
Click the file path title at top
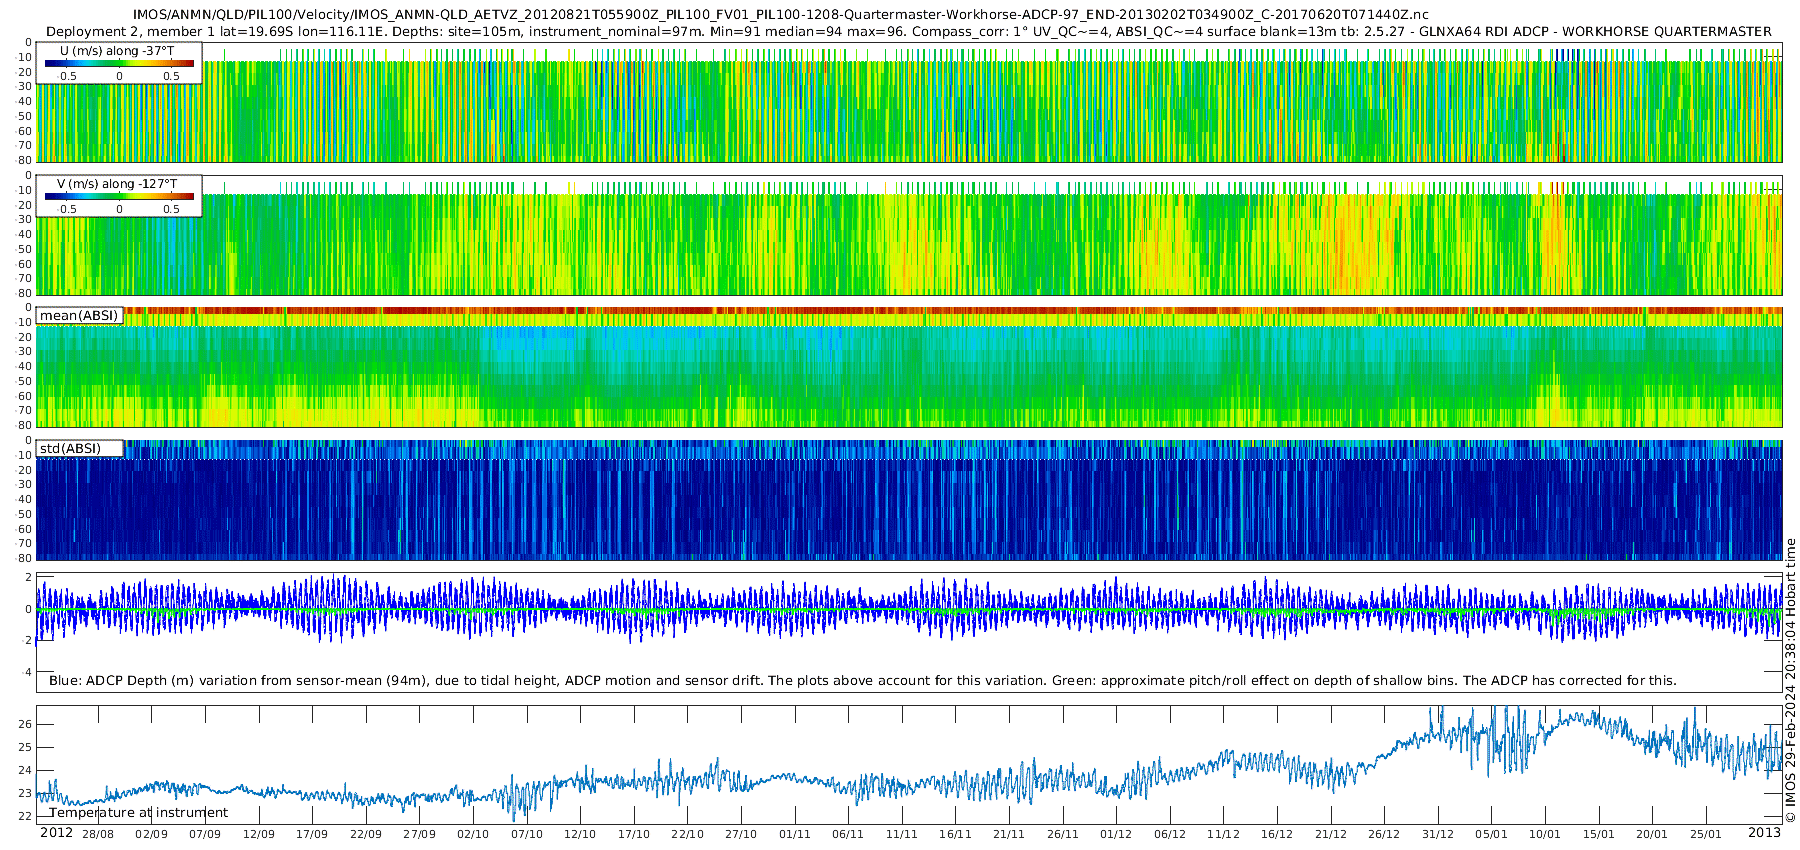781,15
